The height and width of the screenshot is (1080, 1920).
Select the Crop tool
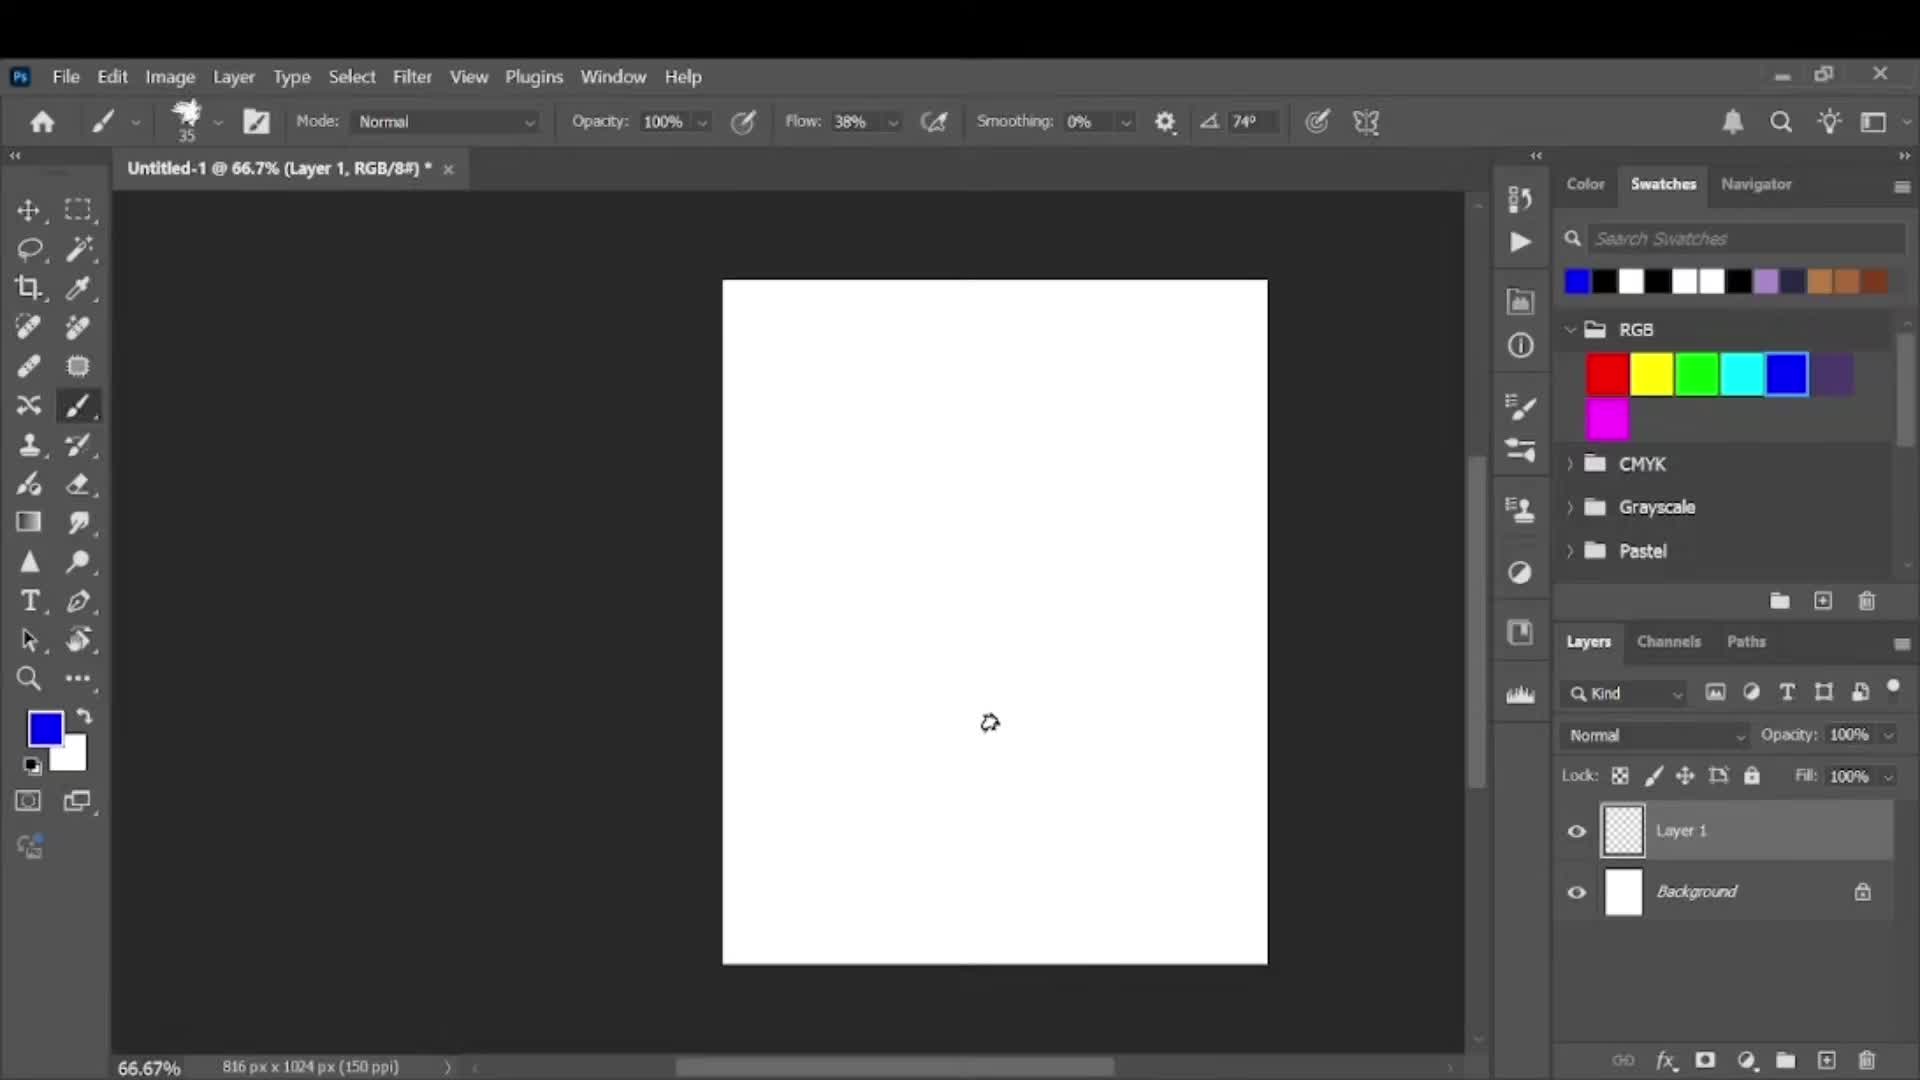pyautogui.click(x=28, y=288)
